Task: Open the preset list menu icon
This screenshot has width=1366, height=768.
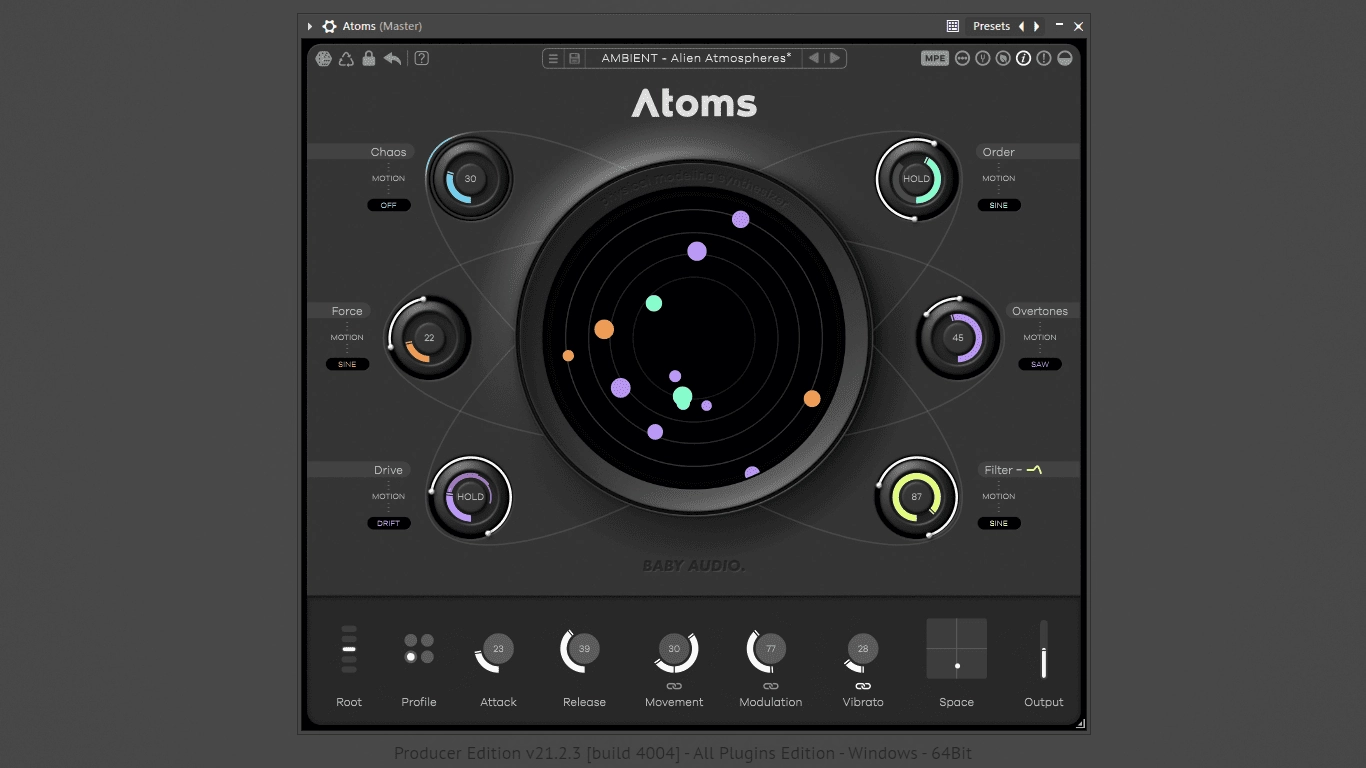Action: (x=553, y=58)
